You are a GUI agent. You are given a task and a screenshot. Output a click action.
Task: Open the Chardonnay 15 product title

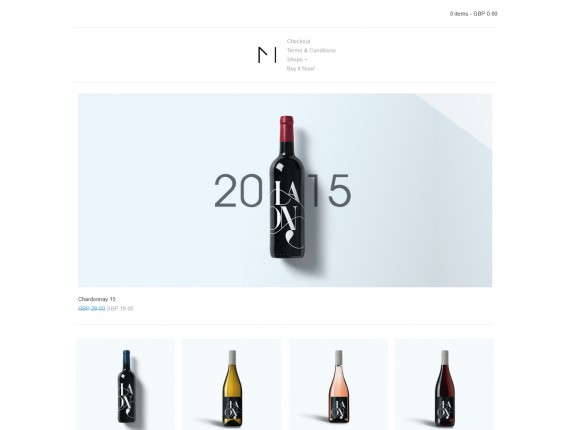(x=97, y=299)
